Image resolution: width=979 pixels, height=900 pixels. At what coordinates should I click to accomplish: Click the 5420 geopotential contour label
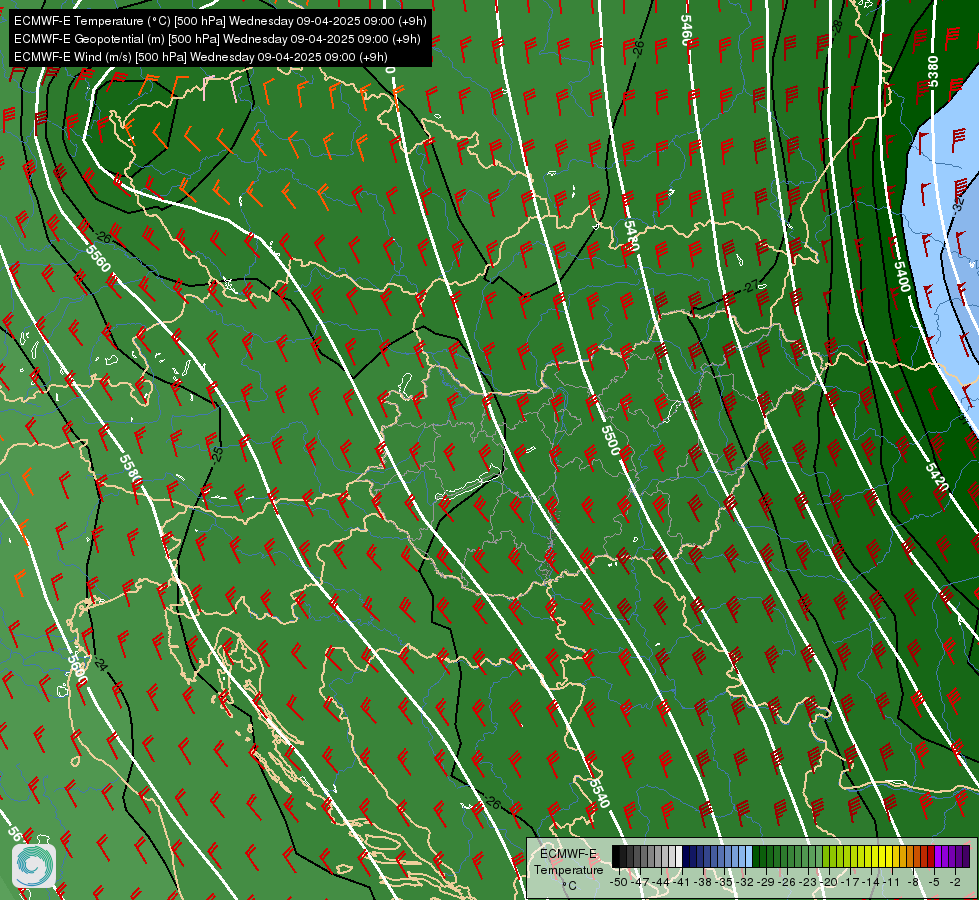[x=937, y=477]
